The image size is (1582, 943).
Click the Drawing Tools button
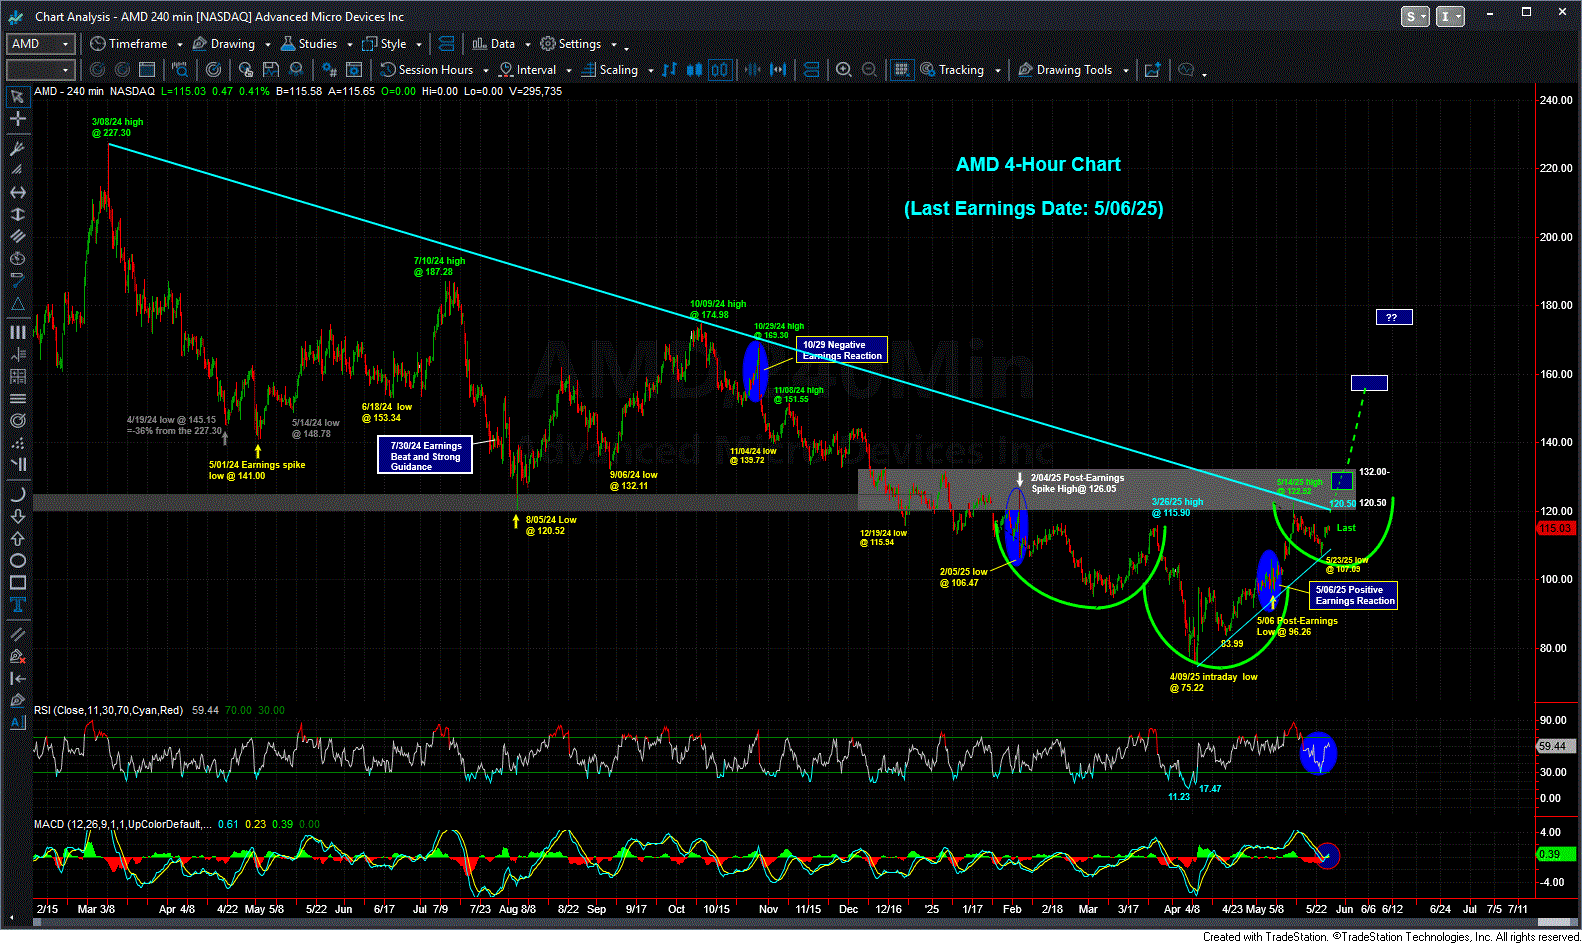pos(1065,69)
